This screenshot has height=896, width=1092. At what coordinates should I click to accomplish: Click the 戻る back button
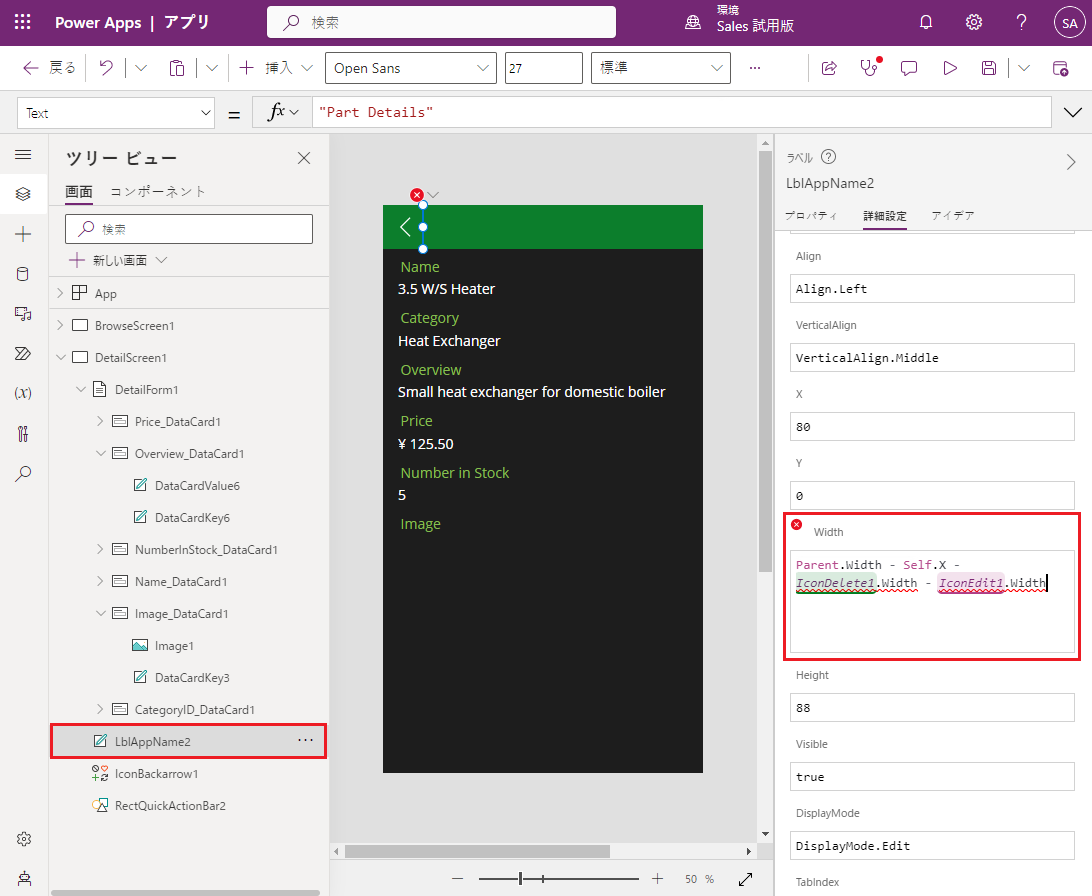pos(49,68)
